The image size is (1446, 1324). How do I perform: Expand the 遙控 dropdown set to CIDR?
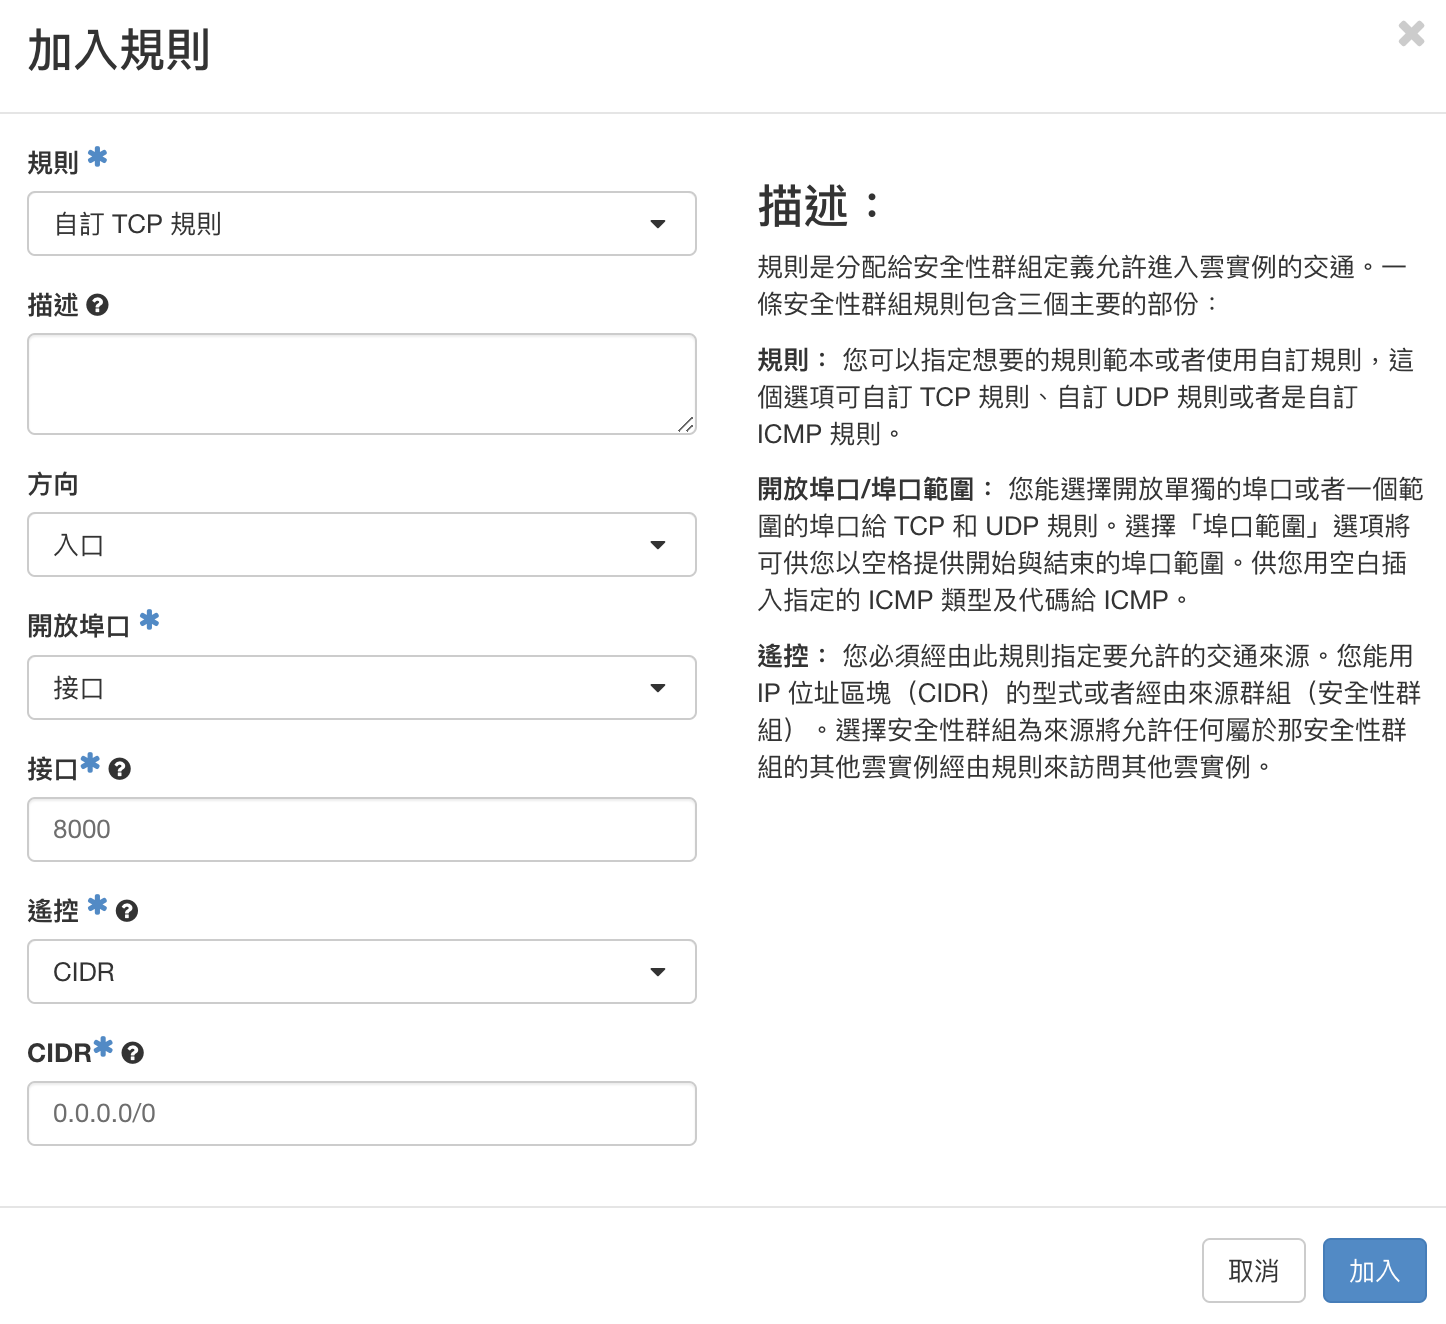[x=362, y=972]
